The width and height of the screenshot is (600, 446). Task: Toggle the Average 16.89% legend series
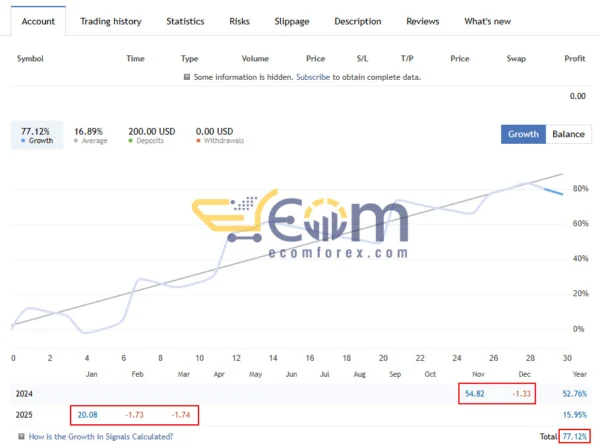[91, 135]
